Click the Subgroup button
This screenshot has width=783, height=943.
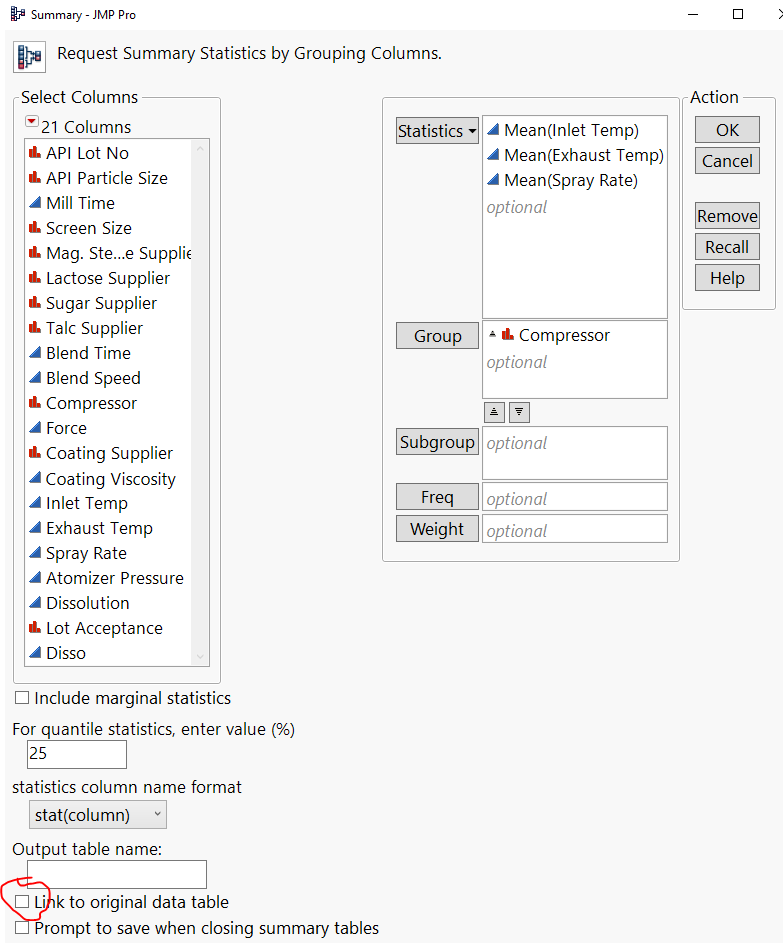click(x=437, y=441)
